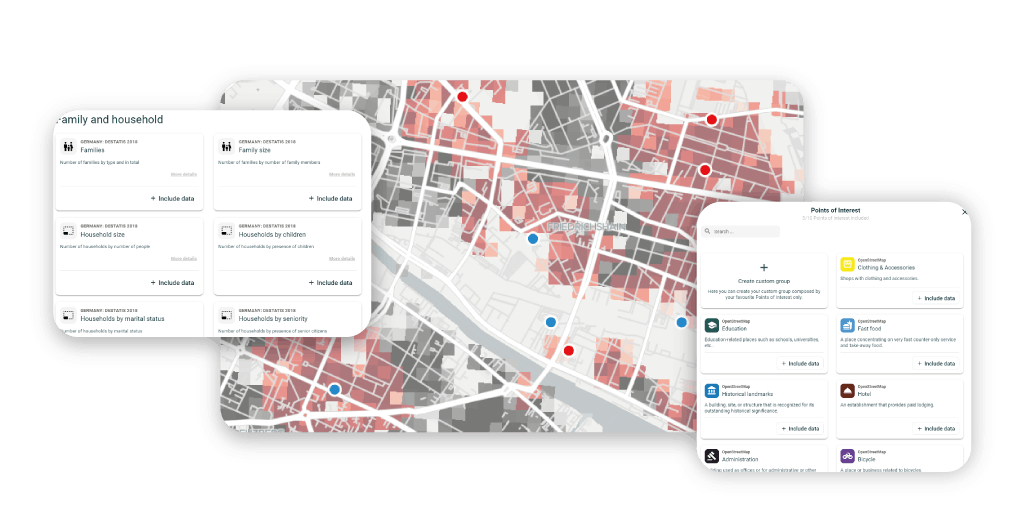Click the Households by marital status icon
Image resolution: width=1024 pixels, height=512 pixels.
point(68,315)
